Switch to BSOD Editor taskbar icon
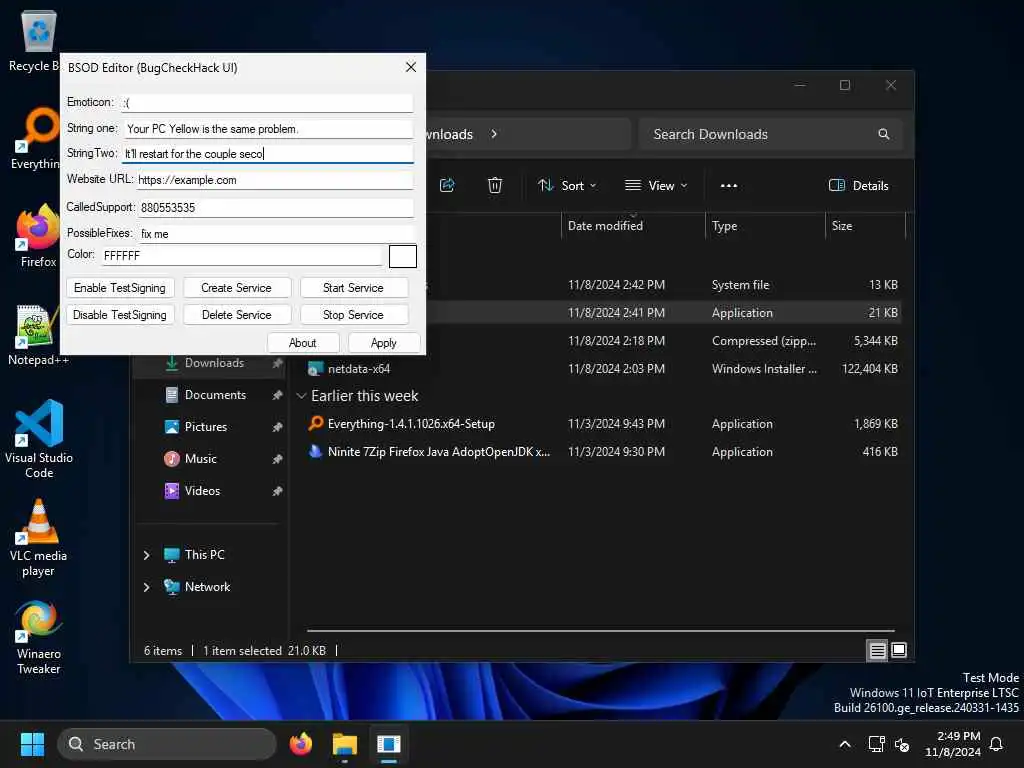 [389, 744]
